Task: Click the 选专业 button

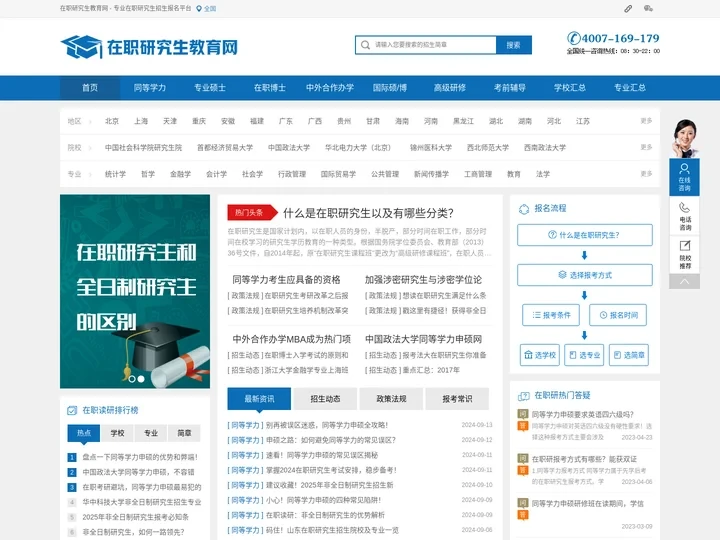Action: click(584, 355)
